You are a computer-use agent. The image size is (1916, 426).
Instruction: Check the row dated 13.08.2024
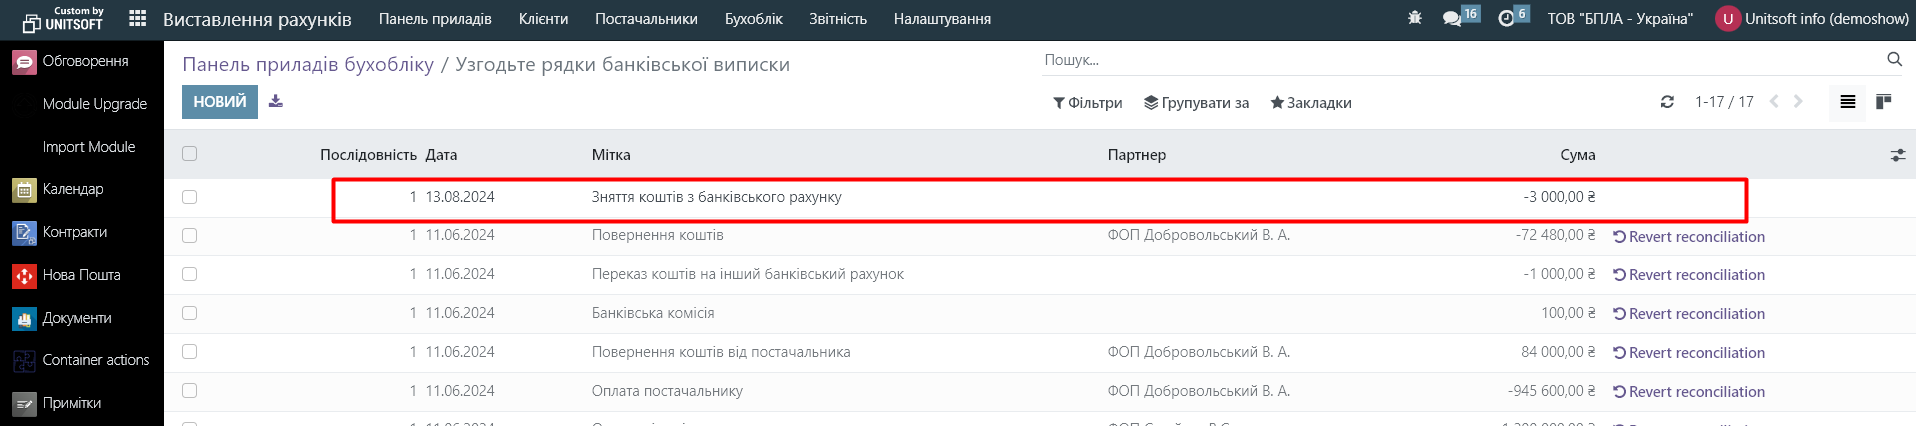coord(190,197)
